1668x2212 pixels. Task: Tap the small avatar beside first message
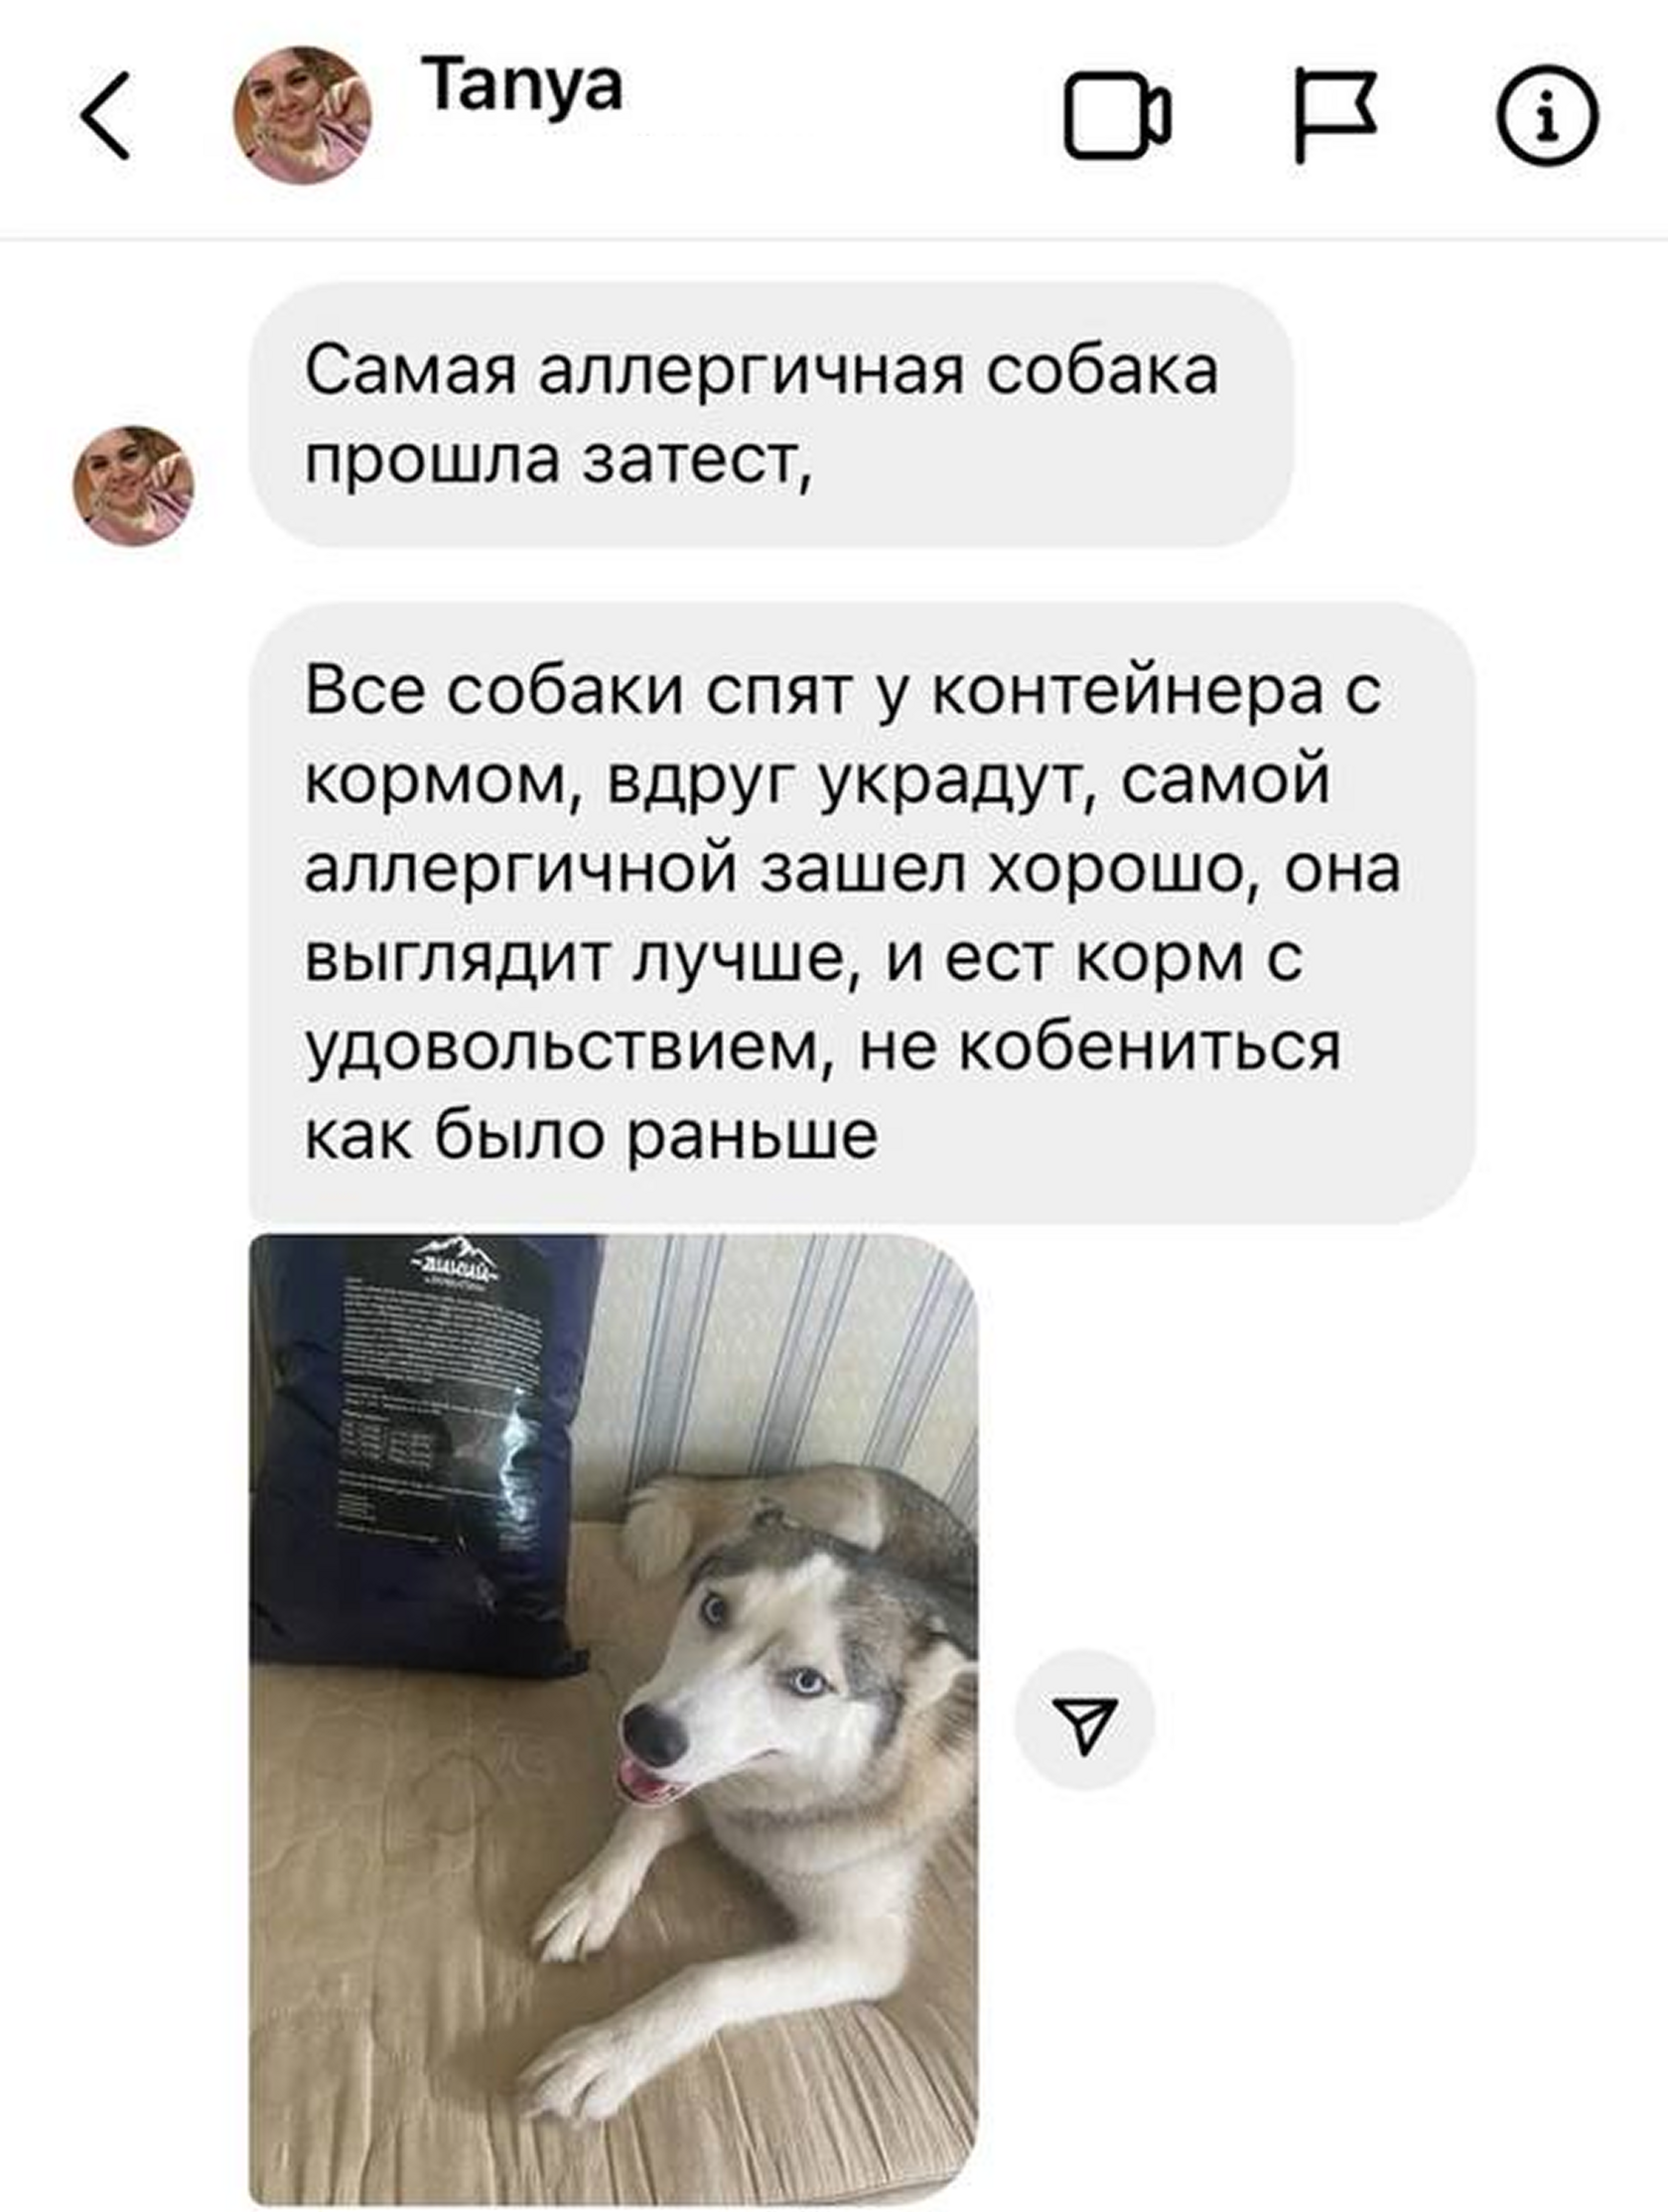pyautogui.click(x=133, y=485)
